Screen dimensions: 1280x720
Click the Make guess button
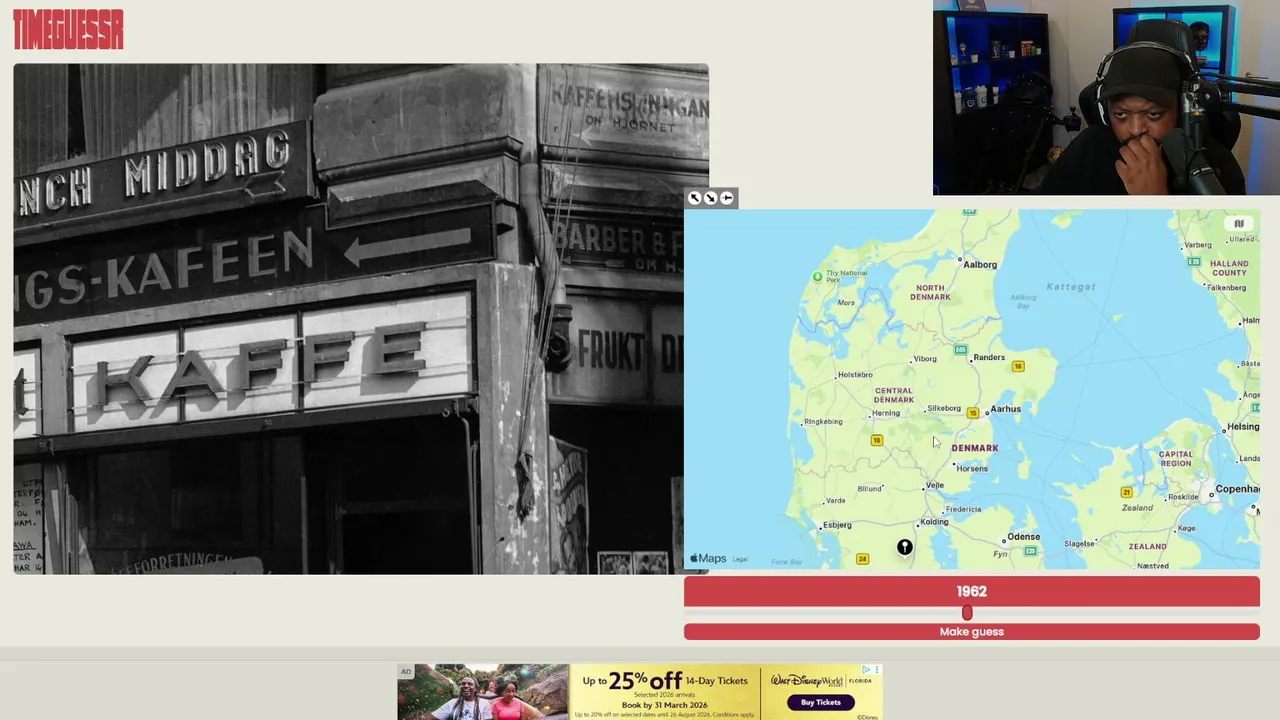click(972, 632)
